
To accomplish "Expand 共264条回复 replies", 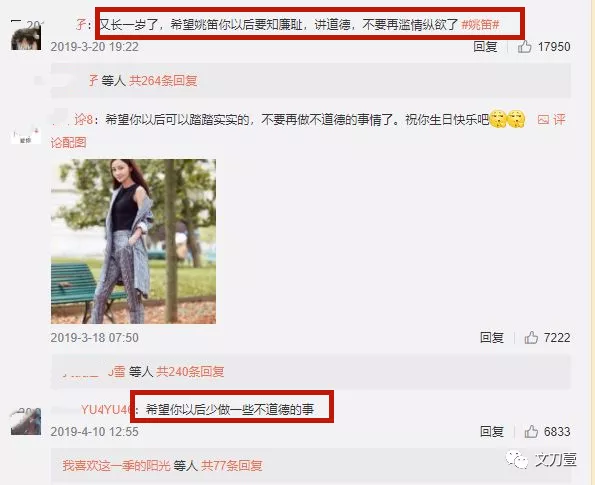I will coord(163,80).
